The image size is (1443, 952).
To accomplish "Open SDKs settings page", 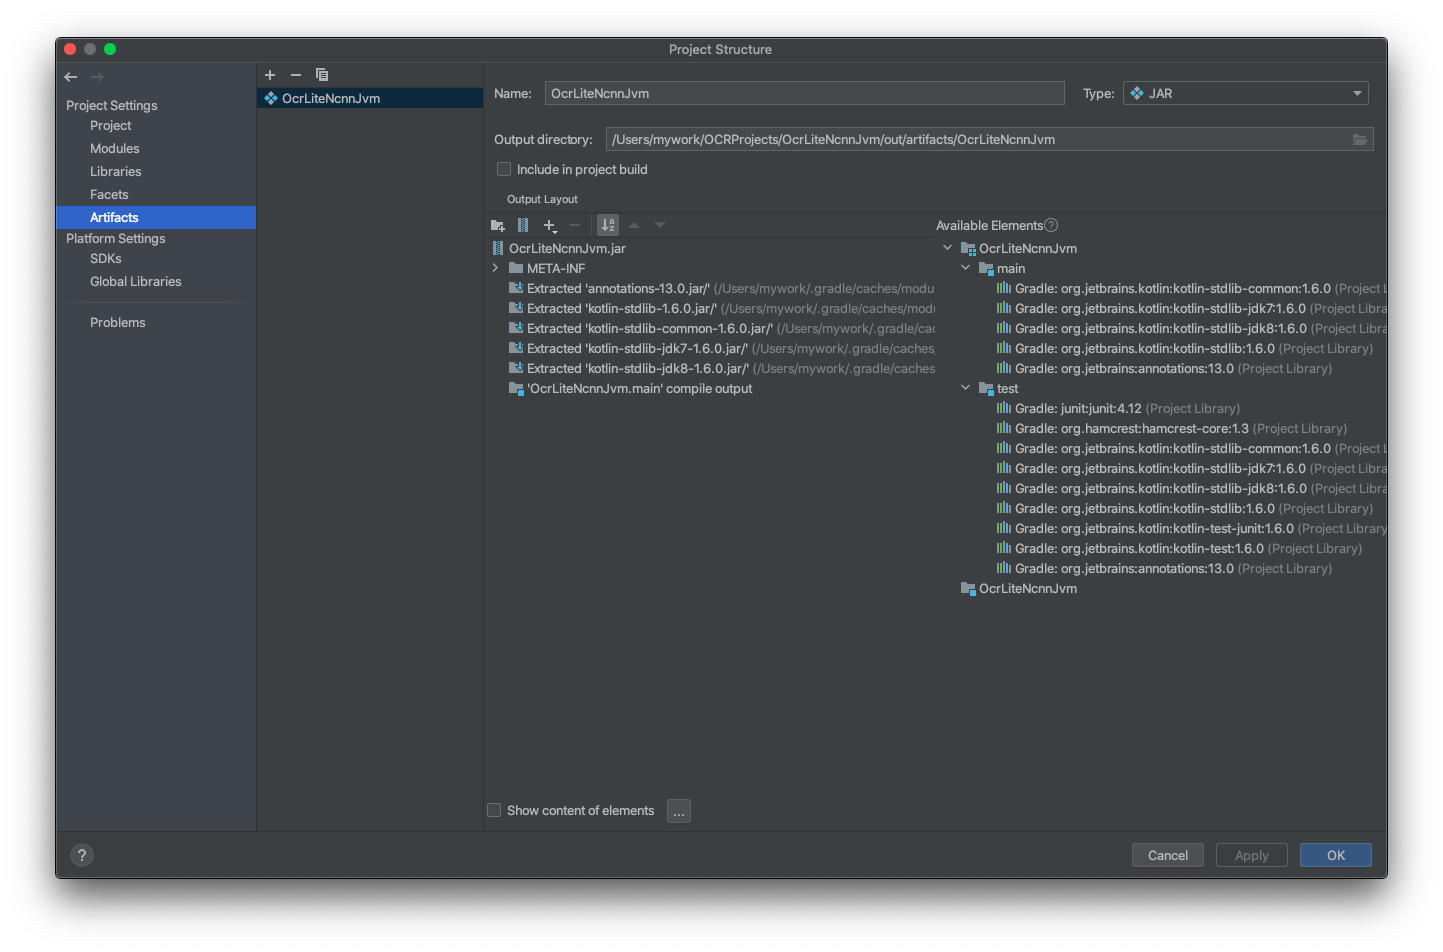I will (106, 259).
